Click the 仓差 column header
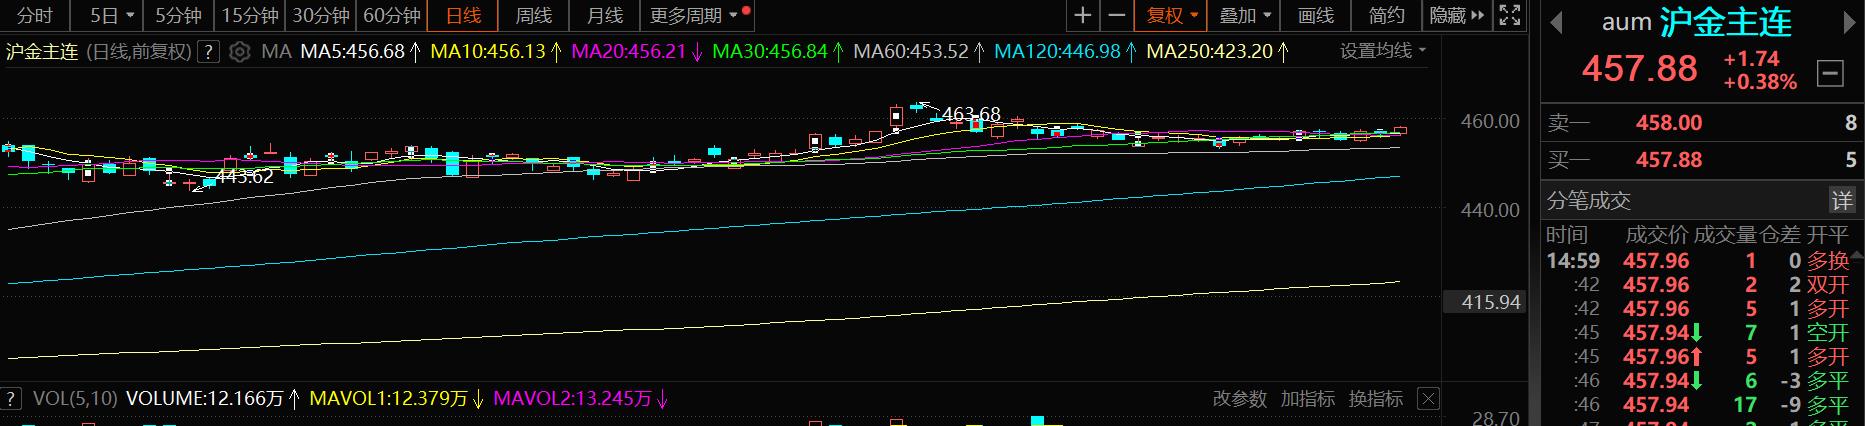This screenshot has height=426, width=1865. pos(1781,235)
